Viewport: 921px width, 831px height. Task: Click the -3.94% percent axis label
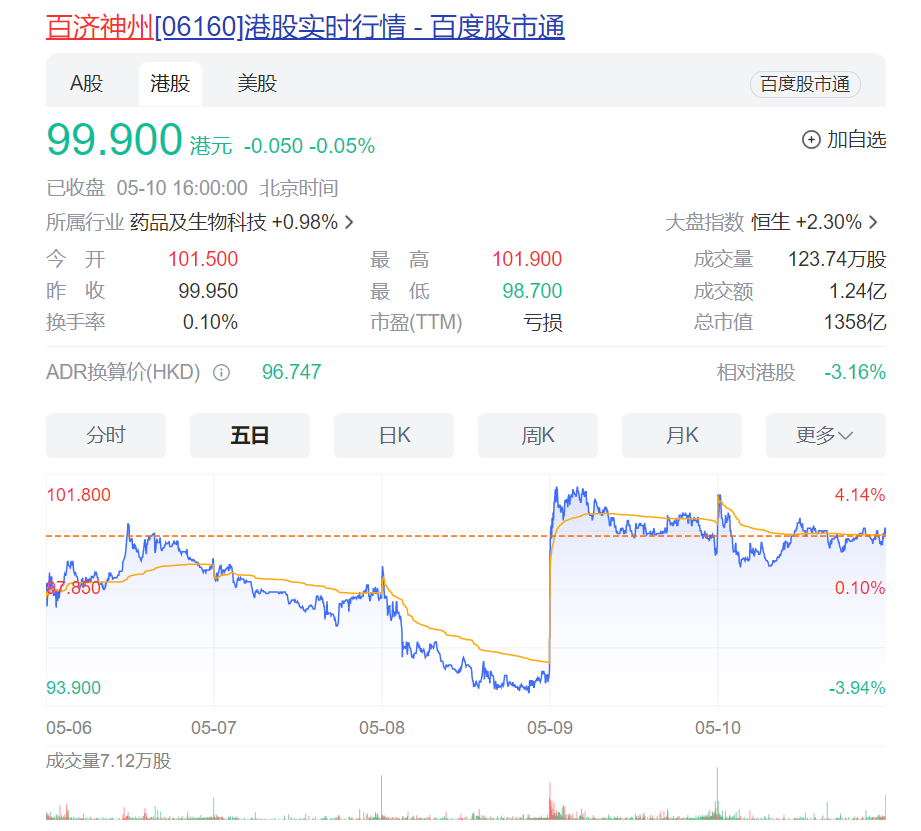857,687
